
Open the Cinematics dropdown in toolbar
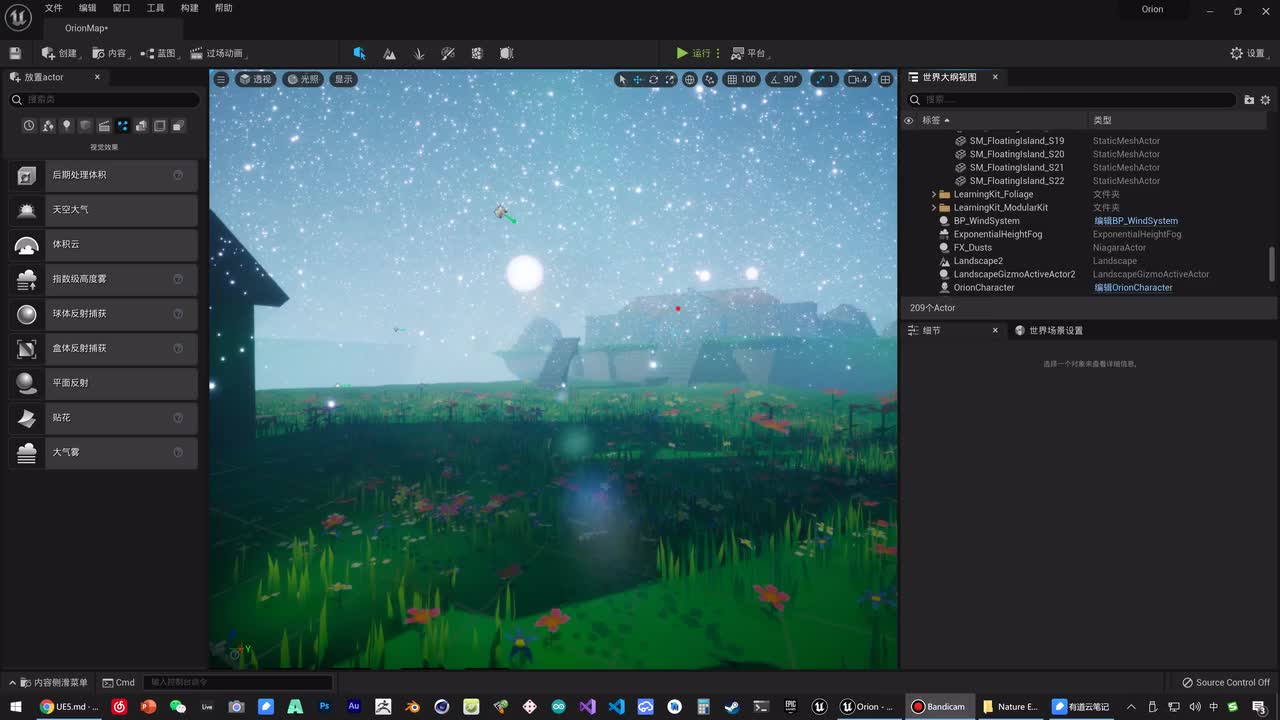click(x=218, y=53)
